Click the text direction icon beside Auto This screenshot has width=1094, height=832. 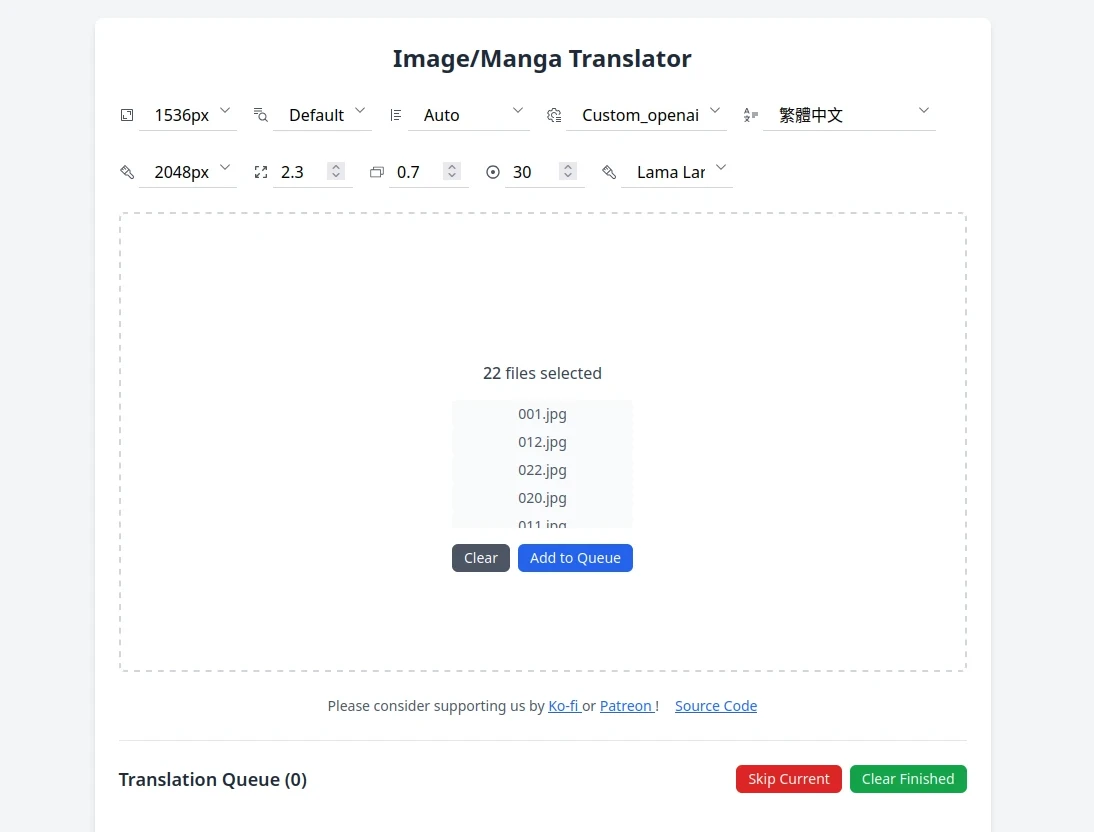coord(396,115)
